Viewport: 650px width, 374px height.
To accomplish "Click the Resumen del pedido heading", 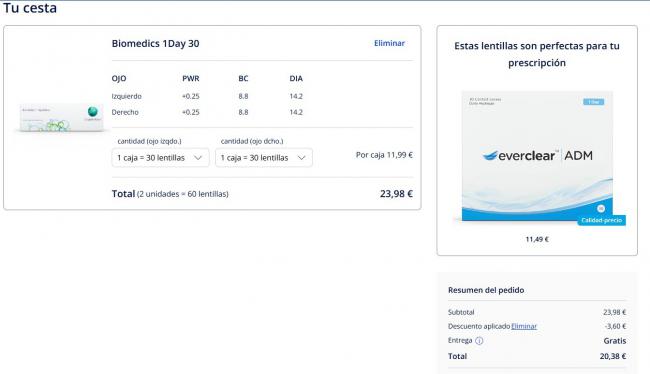I will [x=486, y=290].
